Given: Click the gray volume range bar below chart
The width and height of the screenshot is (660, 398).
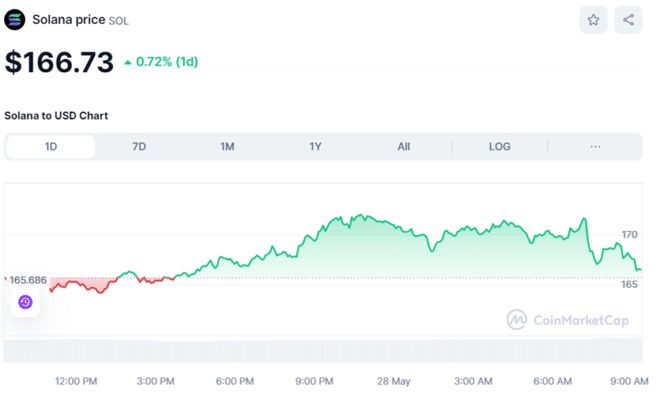Looking at the screenshot, I should tap(323, 349).
